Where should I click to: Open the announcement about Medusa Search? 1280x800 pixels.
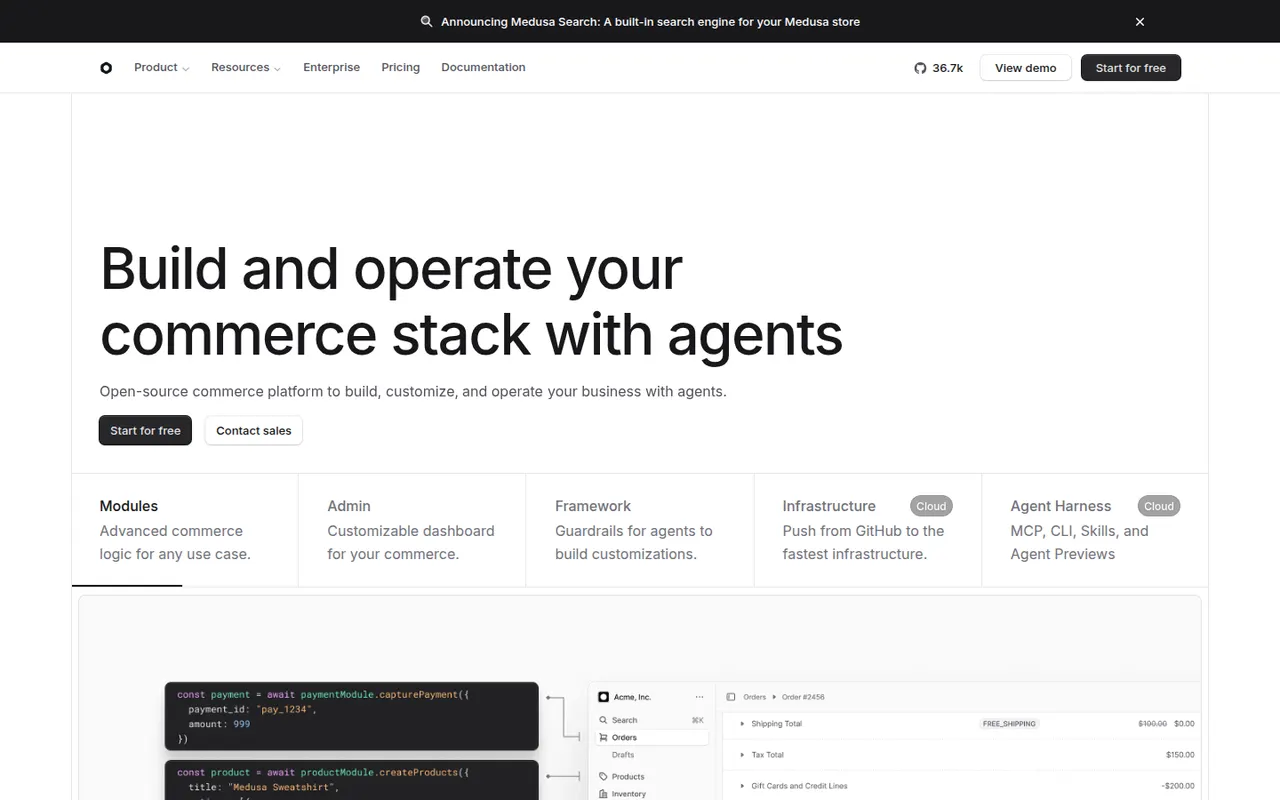[650, 22]
